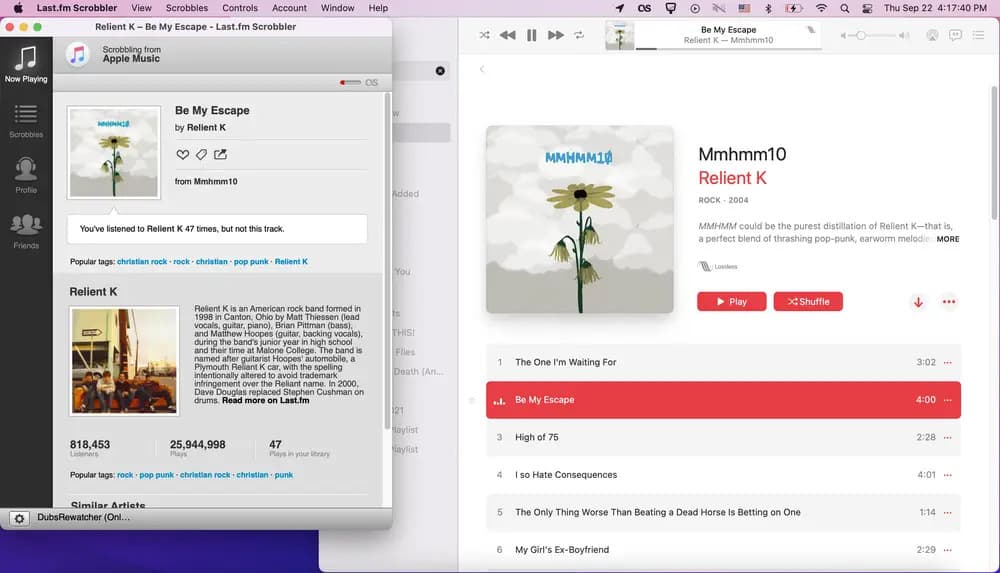Click the Apple Music logo in Scrobbling header
The width and height of the screenshot is (1000, 573).
[78, 54]
